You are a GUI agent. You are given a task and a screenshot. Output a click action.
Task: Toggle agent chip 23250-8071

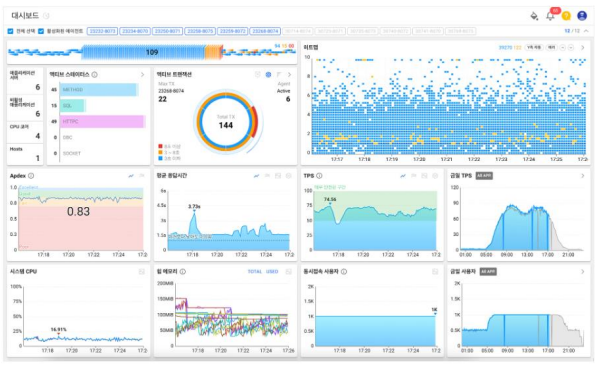tap(168, 31)
